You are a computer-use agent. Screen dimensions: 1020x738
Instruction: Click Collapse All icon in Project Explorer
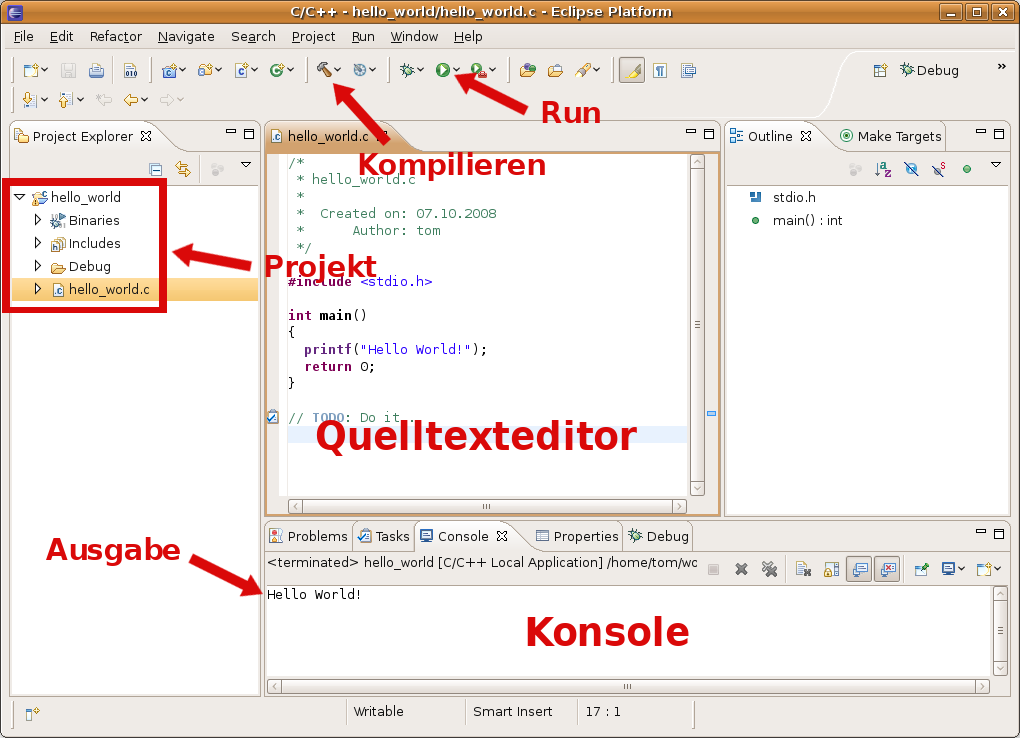156,169
